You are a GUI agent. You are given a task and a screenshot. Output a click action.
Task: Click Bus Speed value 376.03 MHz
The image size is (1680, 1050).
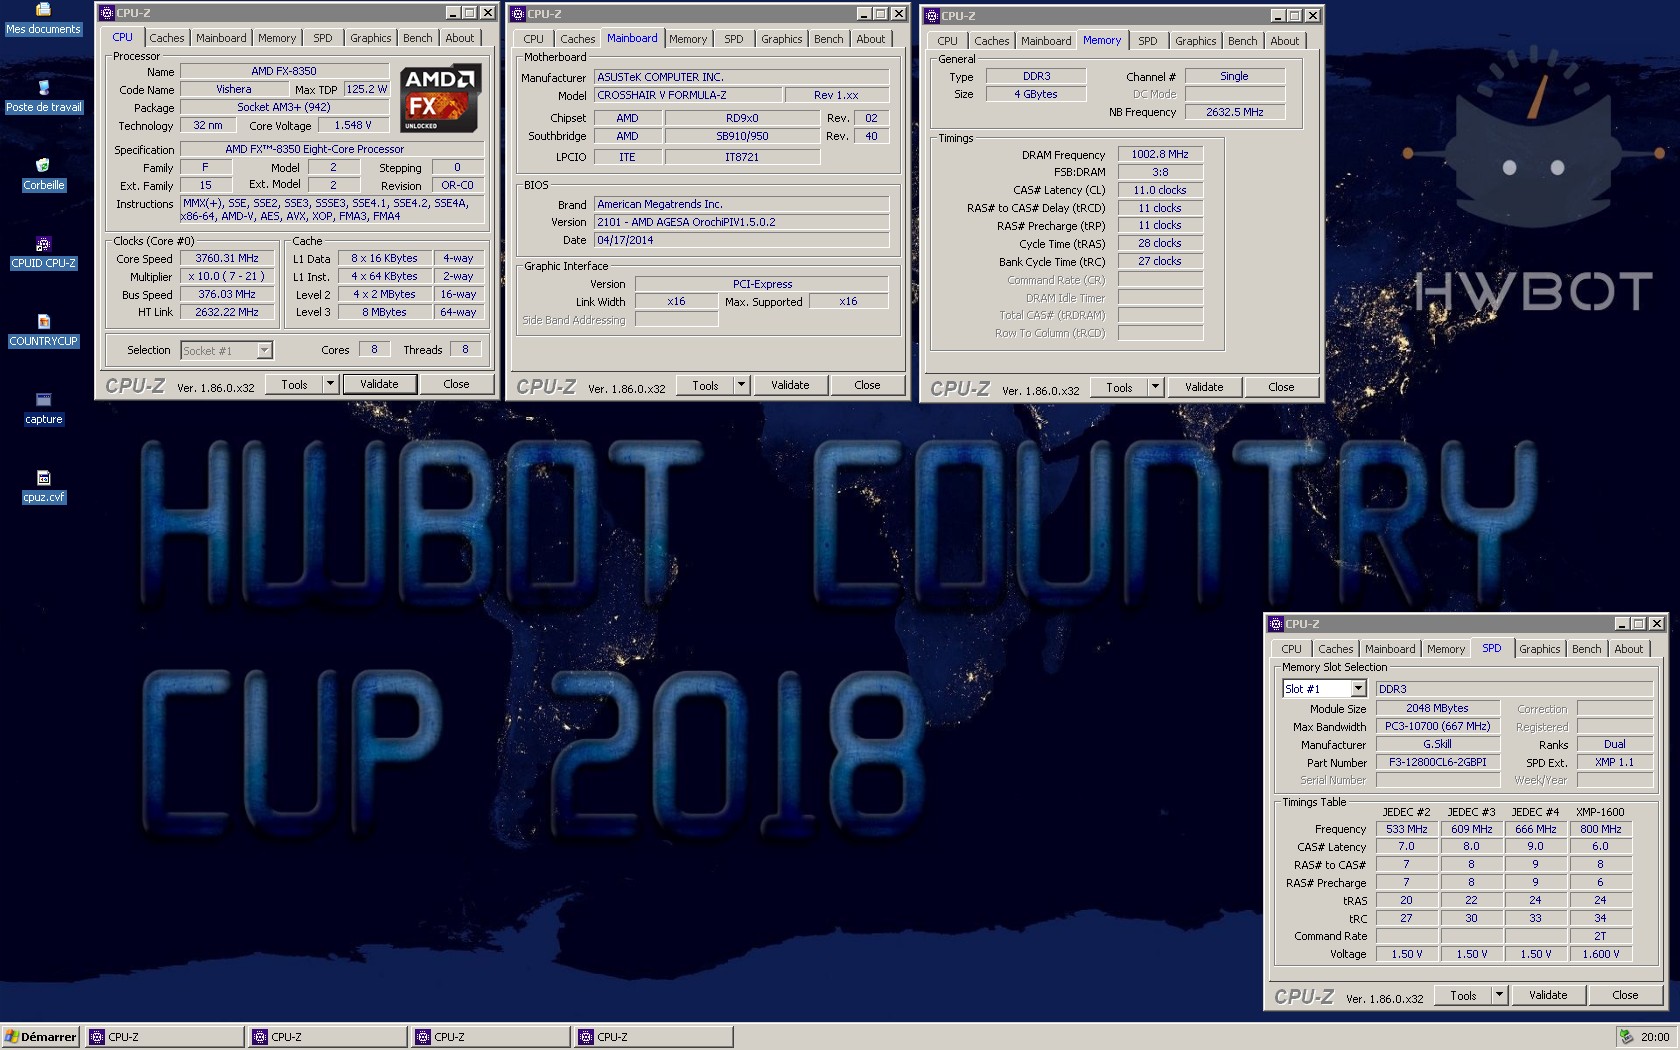click(x=227, y=294)
